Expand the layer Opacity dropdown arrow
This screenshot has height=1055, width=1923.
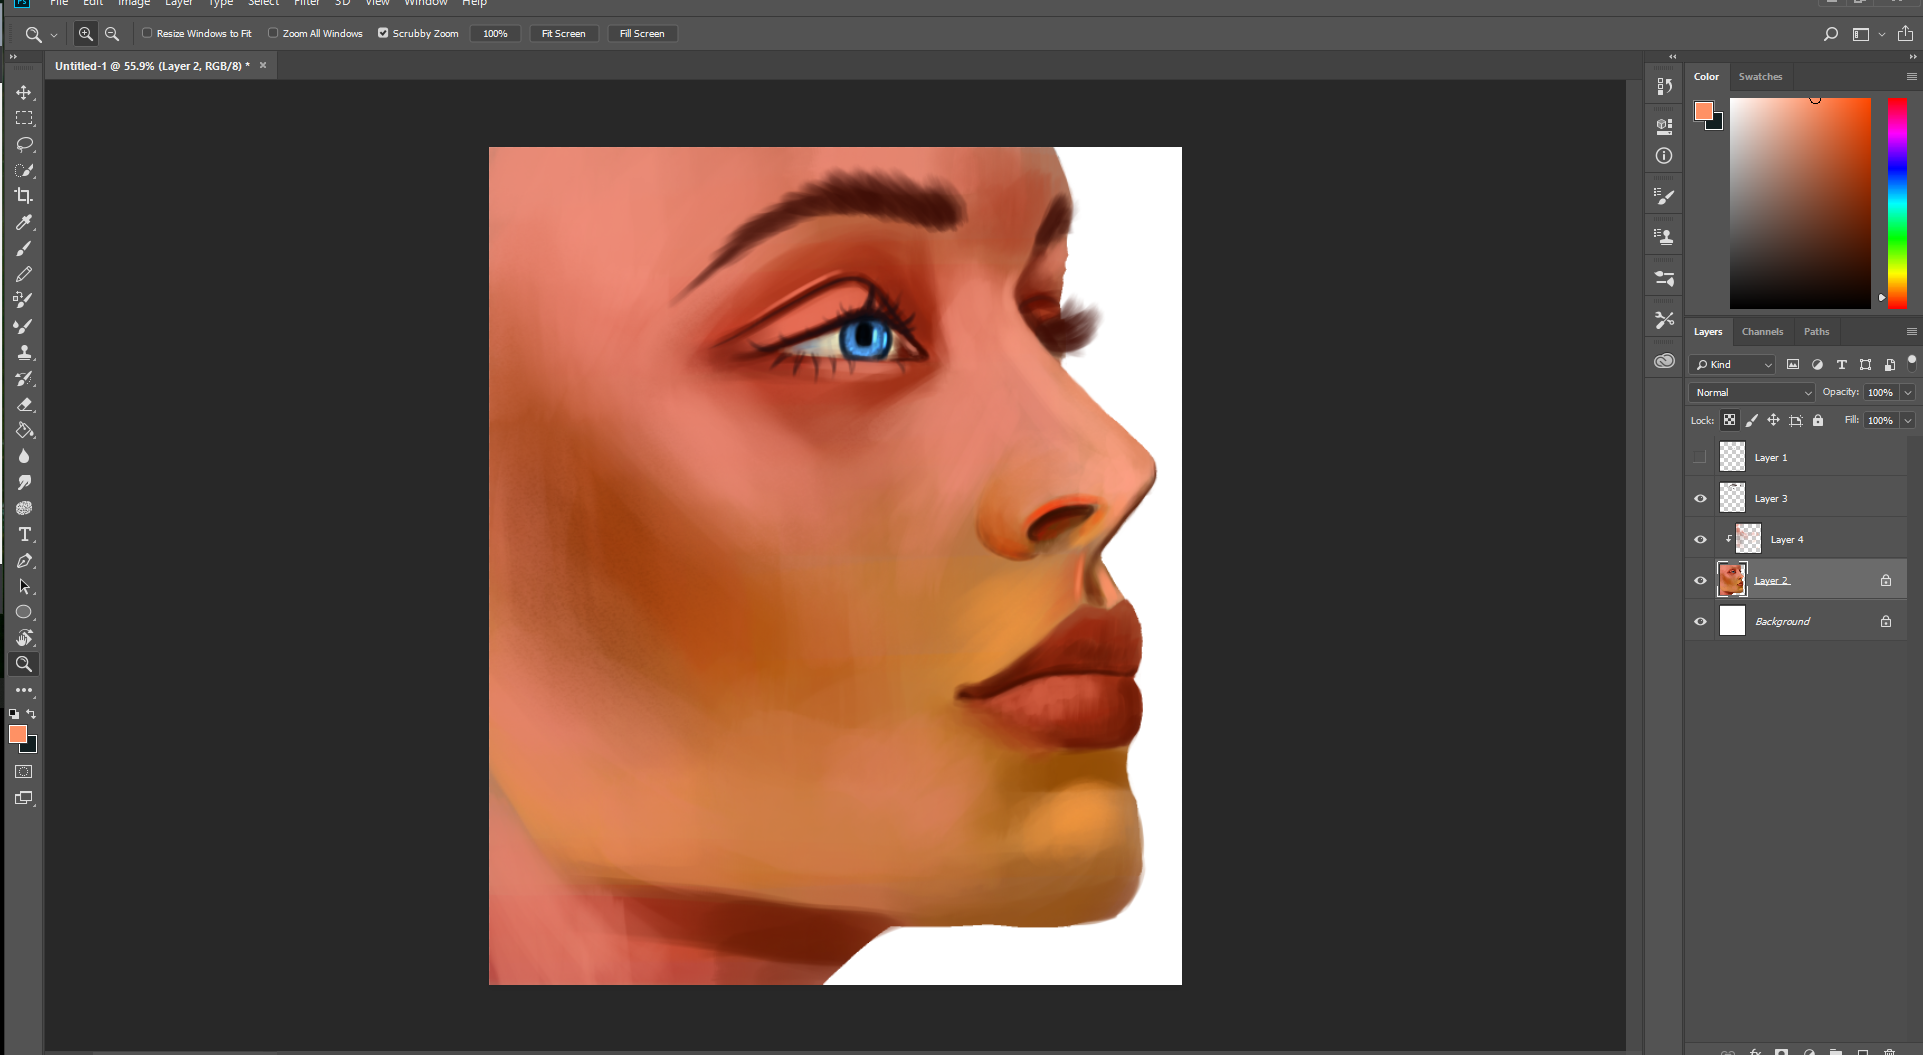click(x=1907, y=392)
